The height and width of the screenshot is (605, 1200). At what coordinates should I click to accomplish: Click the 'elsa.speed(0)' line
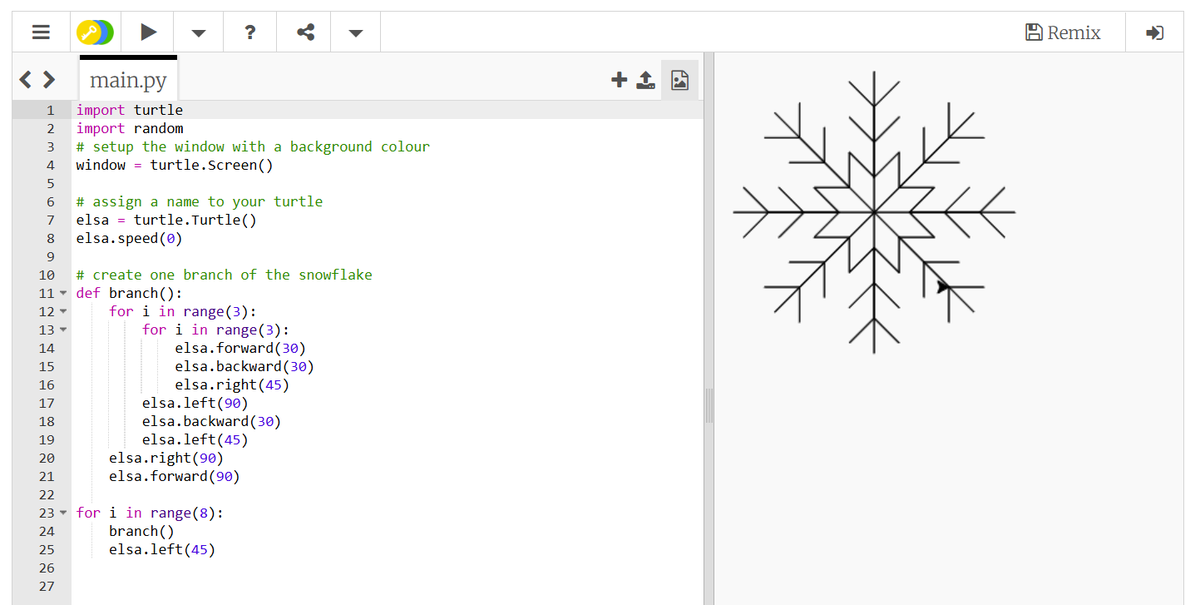click(130, 238)
